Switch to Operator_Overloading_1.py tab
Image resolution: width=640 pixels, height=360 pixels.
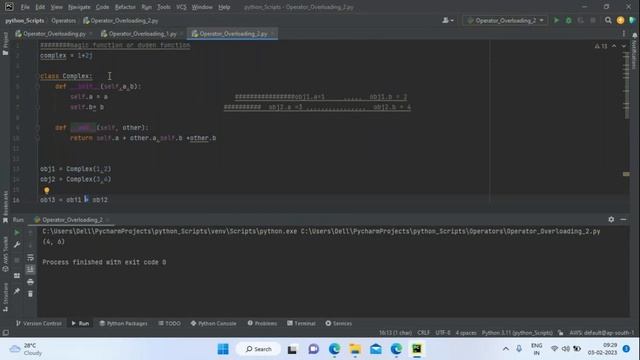142,34
